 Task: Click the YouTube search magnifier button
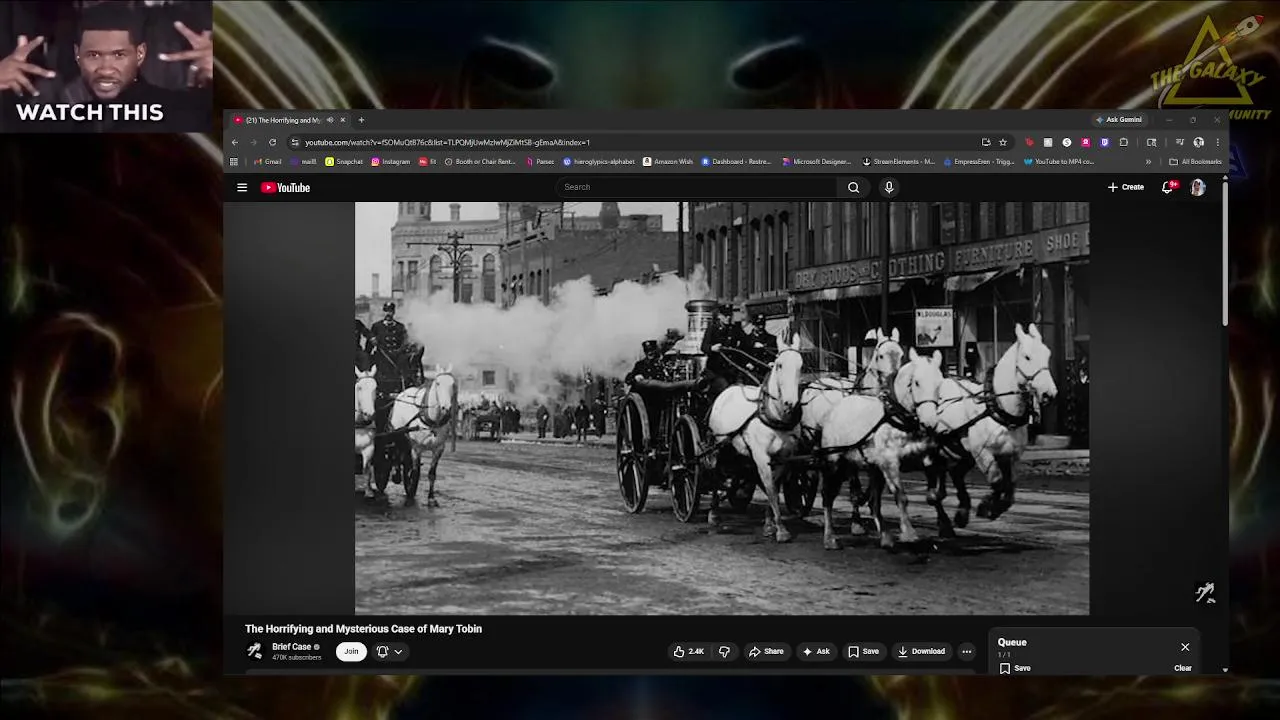click(853, 187)
